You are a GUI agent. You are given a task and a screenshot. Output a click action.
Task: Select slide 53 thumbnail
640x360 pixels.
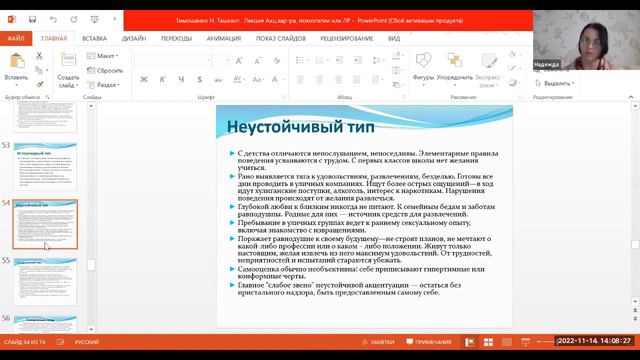[45, 166]
